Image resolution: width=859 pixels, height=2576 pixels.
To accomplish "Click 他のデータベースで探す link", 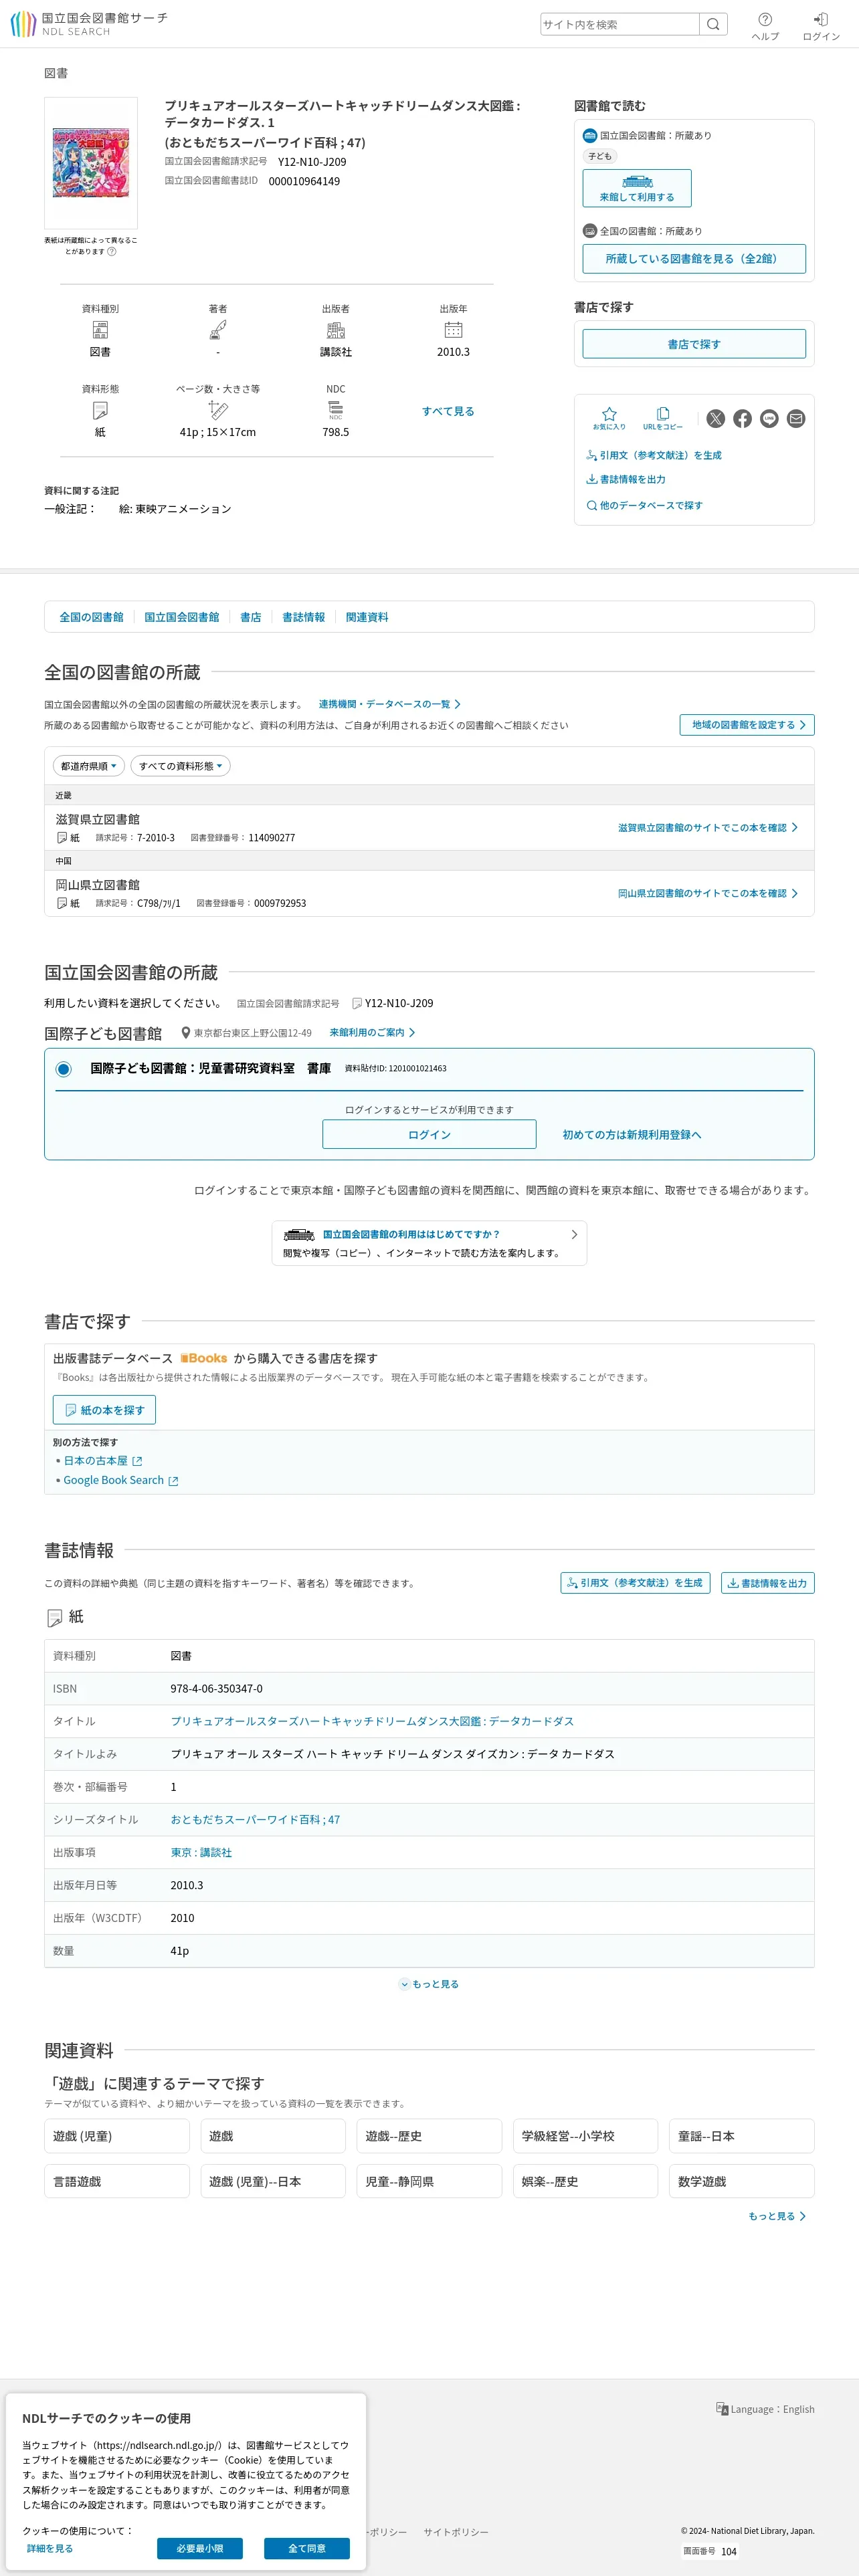I will (x=644, y=505).
